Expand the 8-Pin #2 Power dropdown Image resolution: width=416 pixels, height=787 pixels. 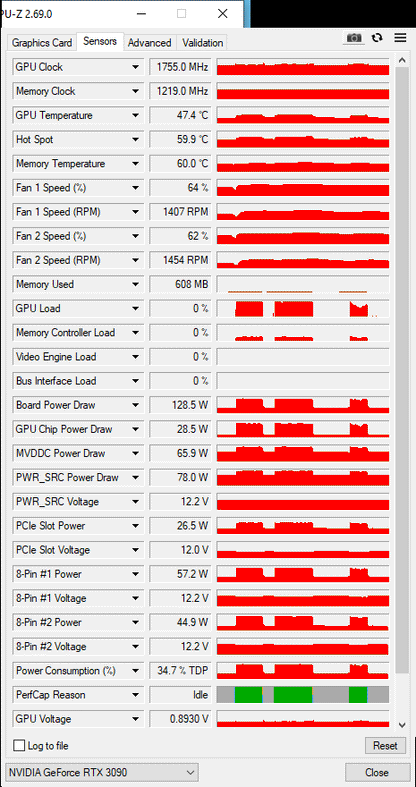pyautogui.click(x=135, y=622)
